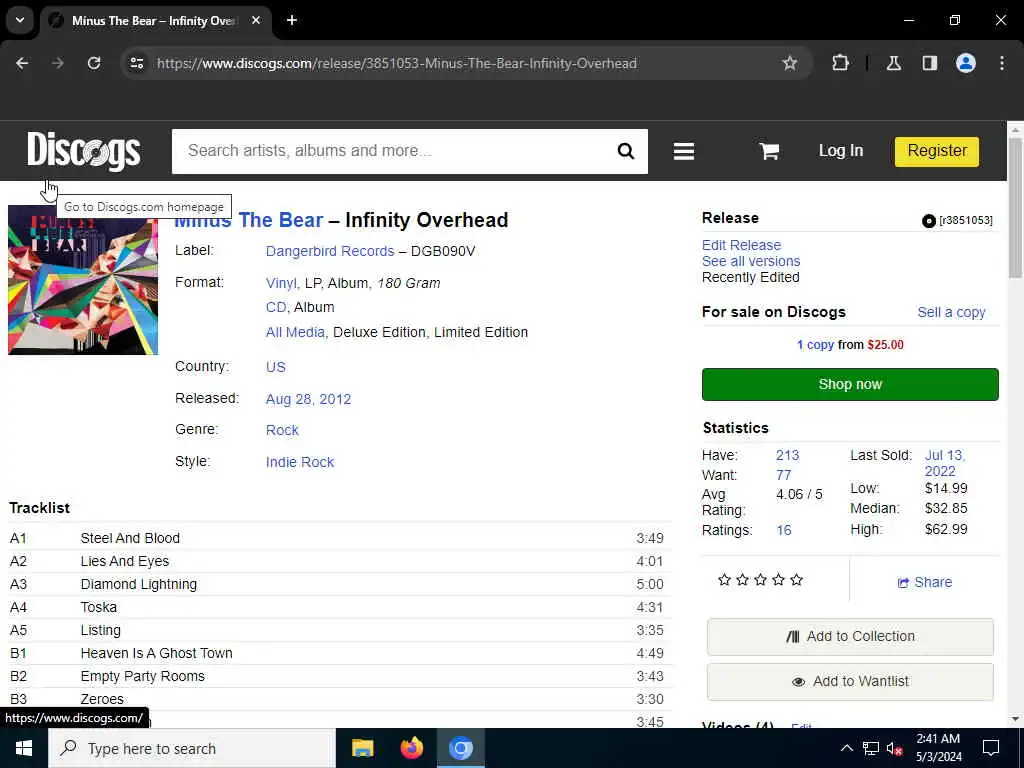
Task: Open See all versions link
Action: pyautogui.click(x=751, y=261)
